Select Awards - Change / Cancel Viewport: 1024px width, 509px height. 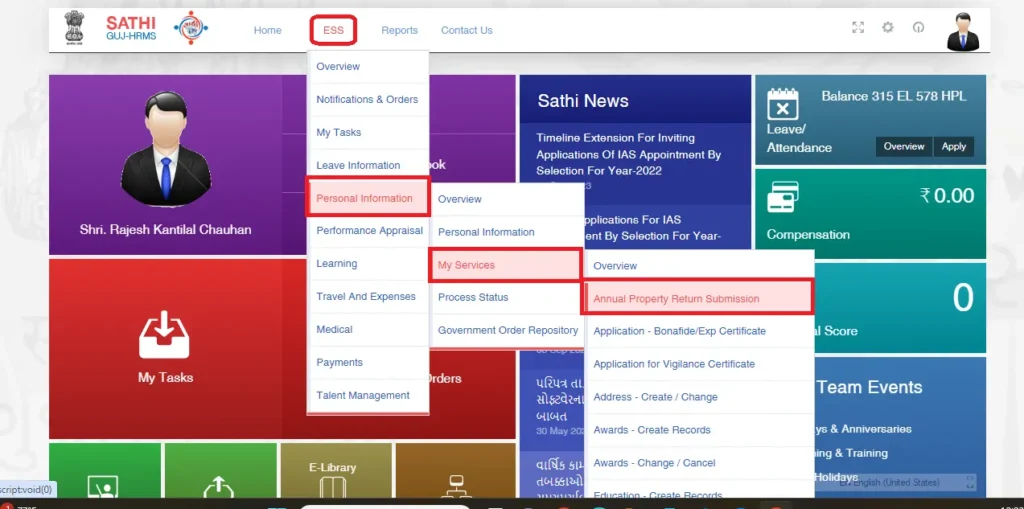pyautogui.click(x=699, y=463)
